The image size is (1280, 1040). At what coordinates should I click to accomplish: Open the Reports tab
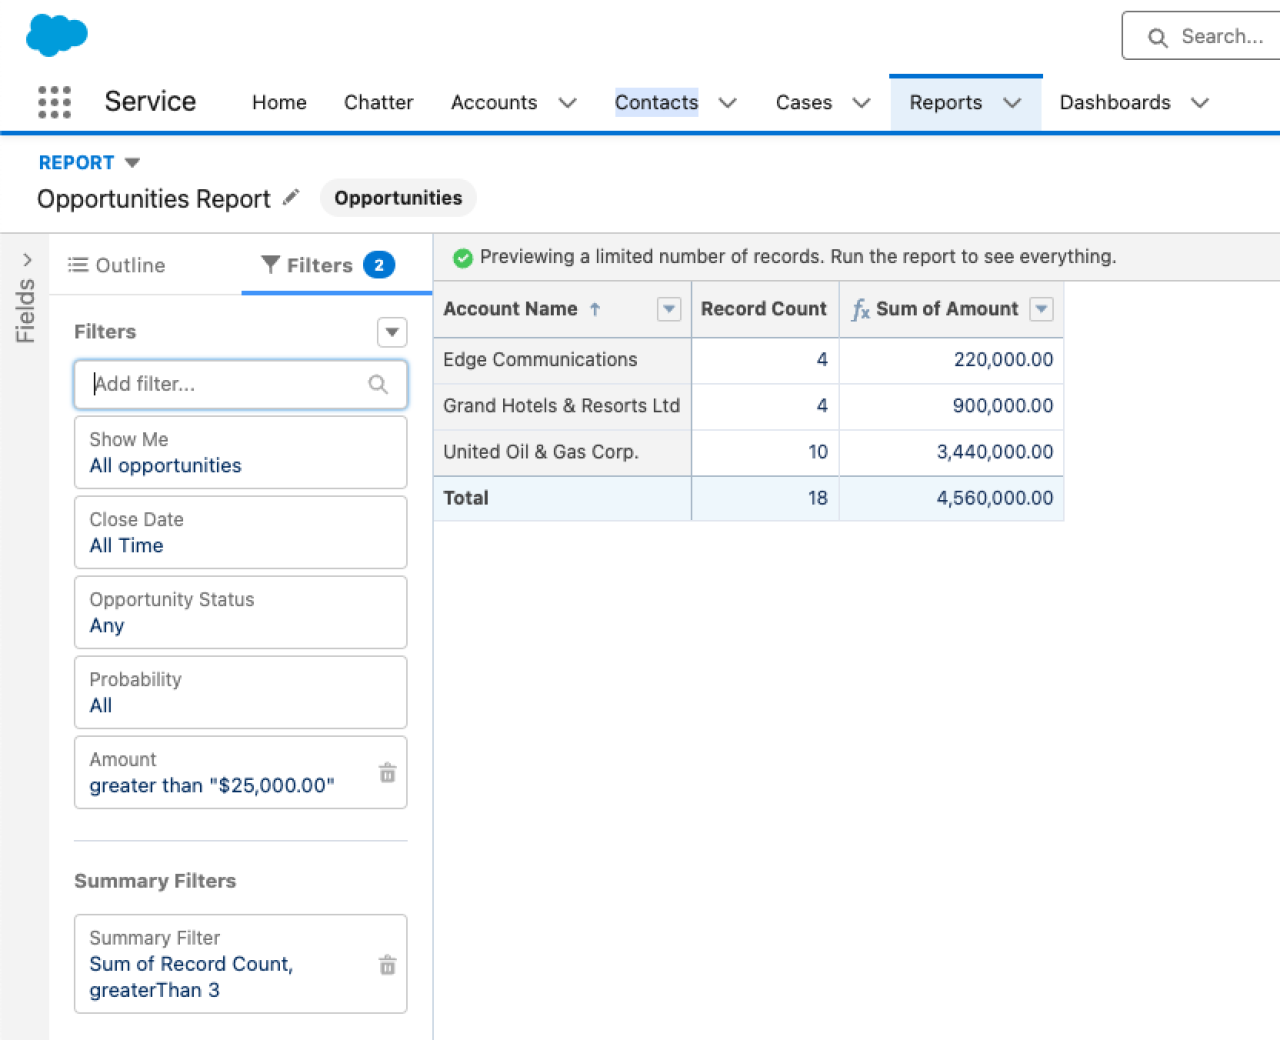tap(946, 102)
